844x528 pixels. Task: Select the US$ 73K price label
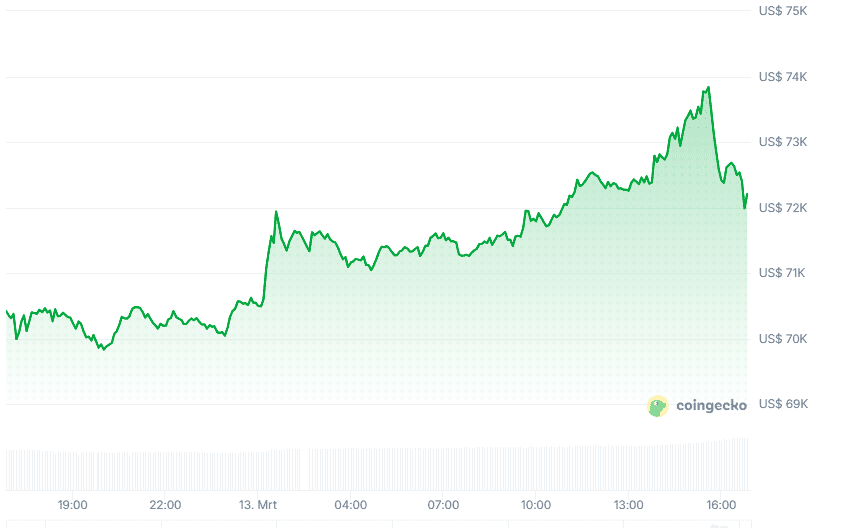pos(782,142)
